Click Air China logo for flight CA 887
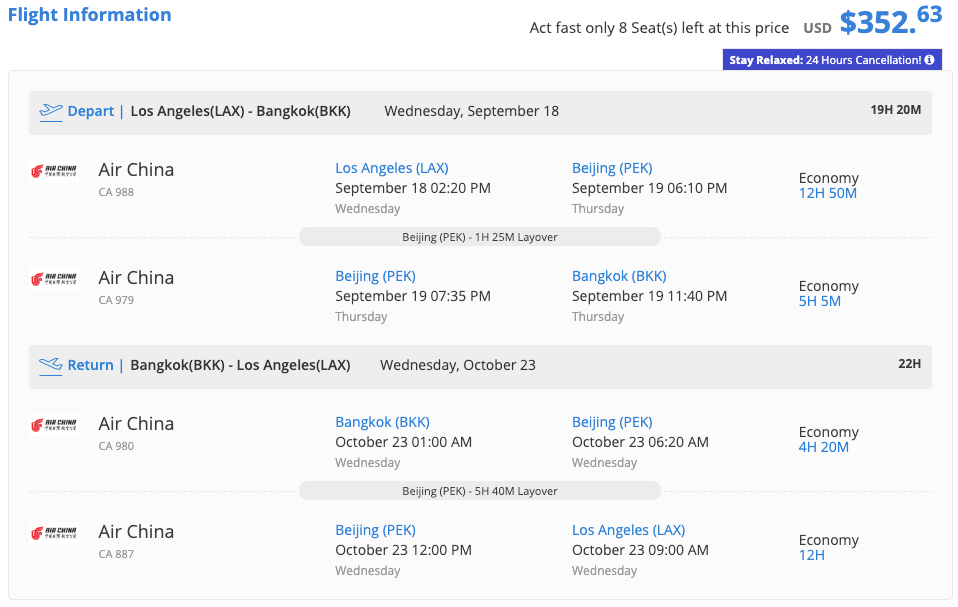958x607 pixels. click(x=54, y=534)
